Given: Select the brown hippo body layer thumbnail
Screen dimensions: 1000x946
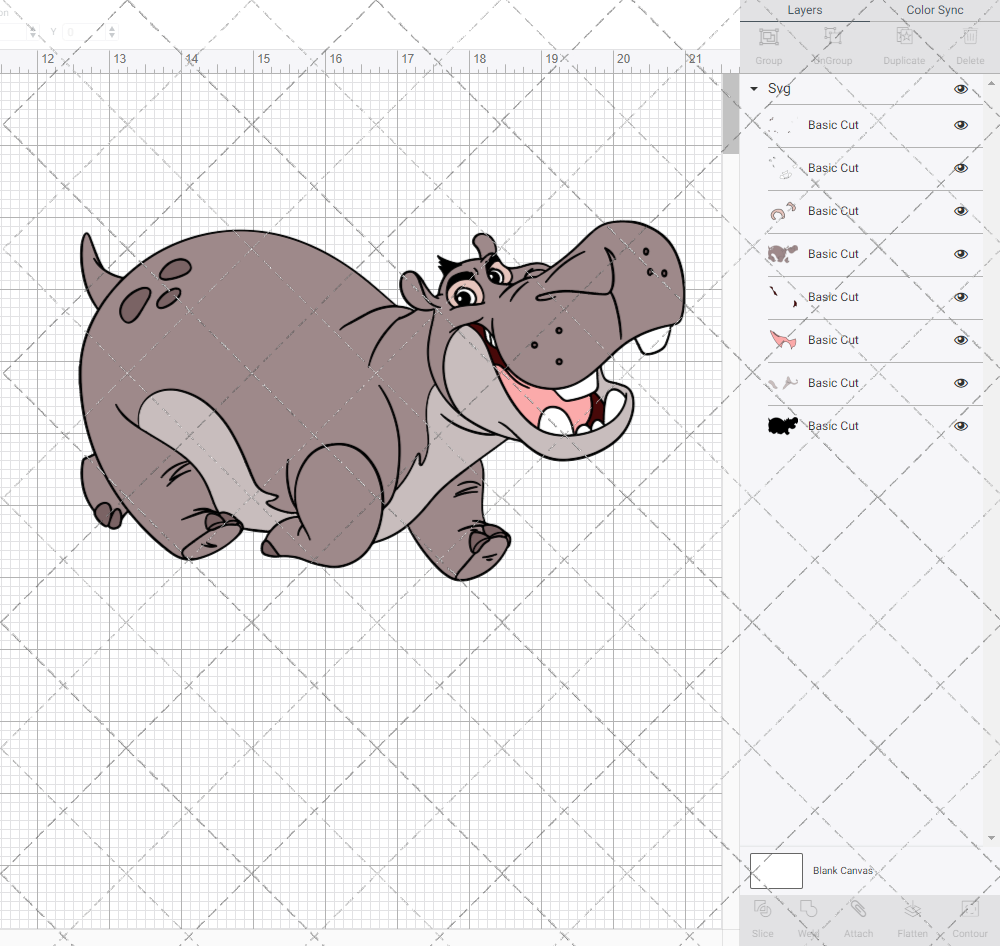Looking at the screenshot, I should (x=783, y=253).
